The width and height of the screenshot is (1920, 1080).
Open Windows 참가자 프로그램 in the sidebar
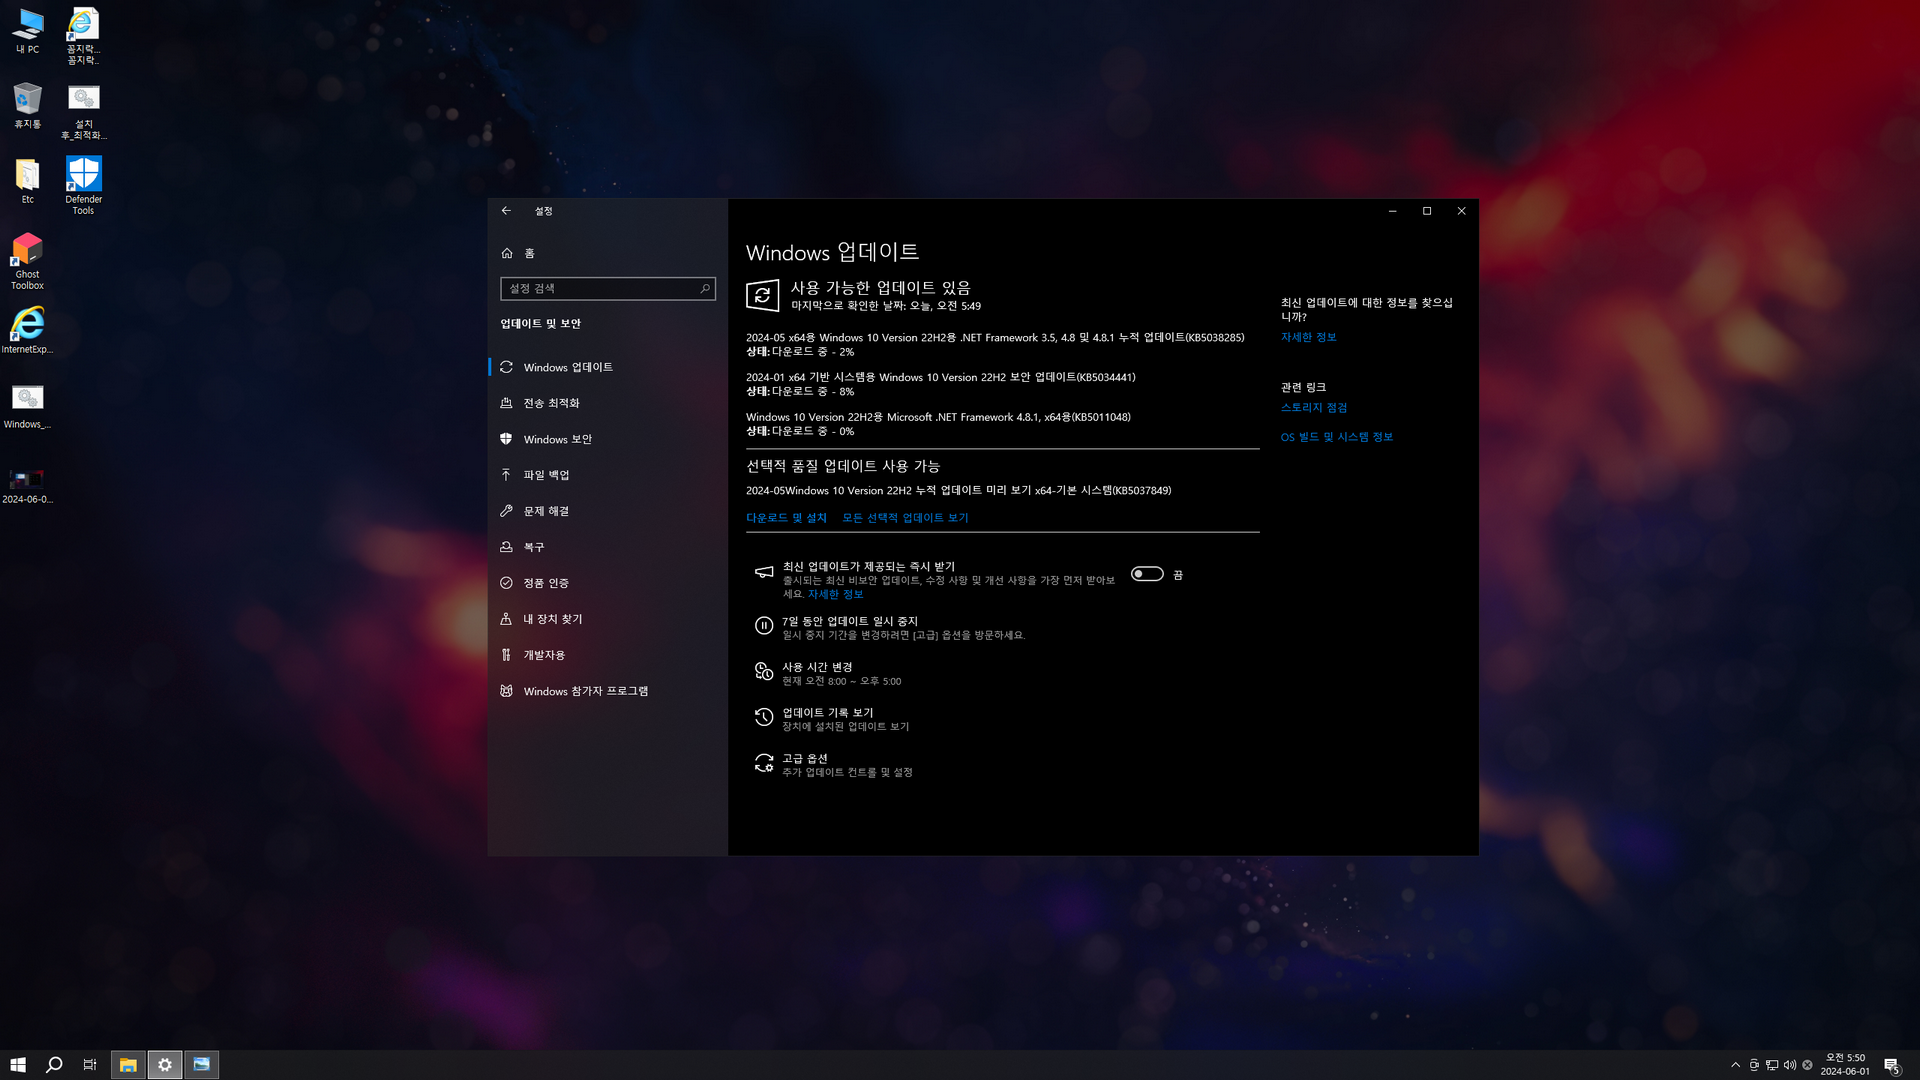pyautogui.click(x=585, y=691)
